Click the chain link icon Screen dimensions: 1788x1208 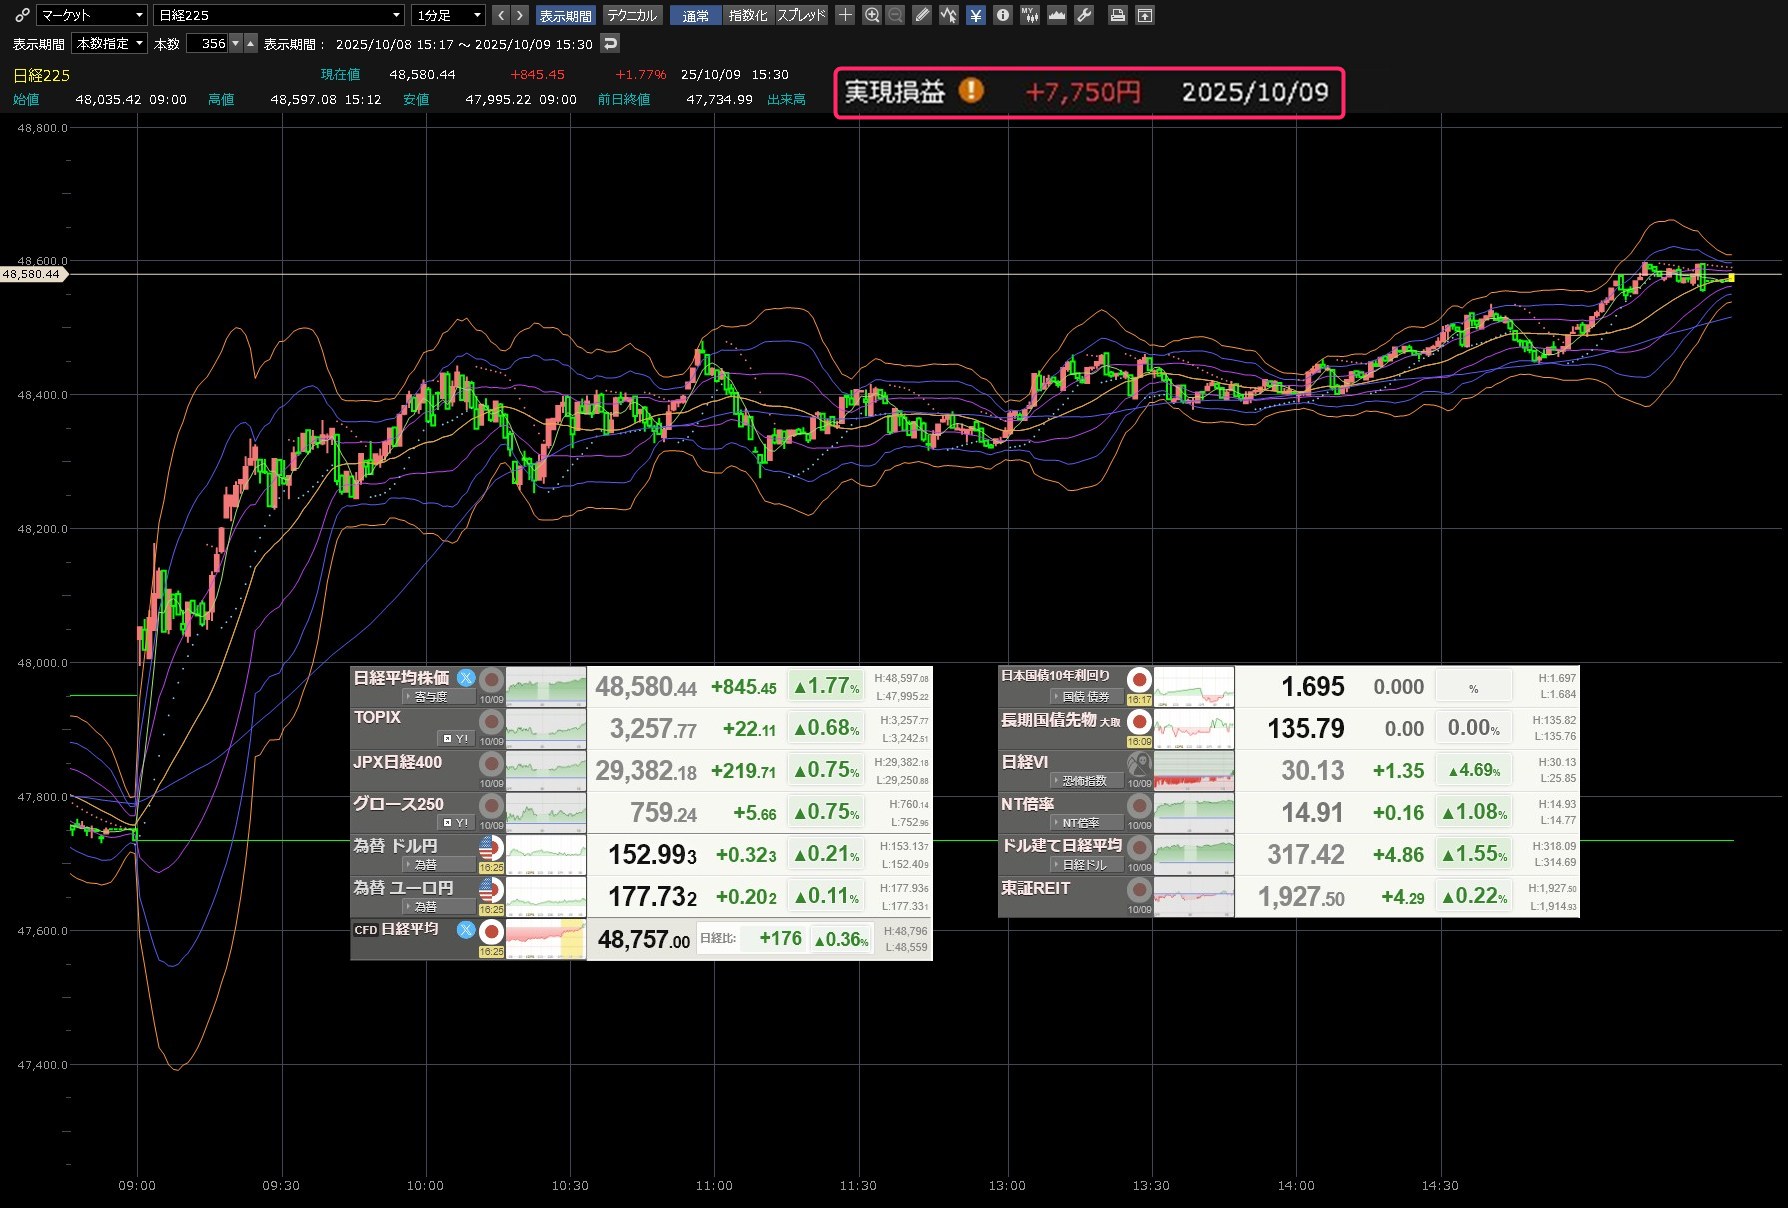[x=22, y=15]
